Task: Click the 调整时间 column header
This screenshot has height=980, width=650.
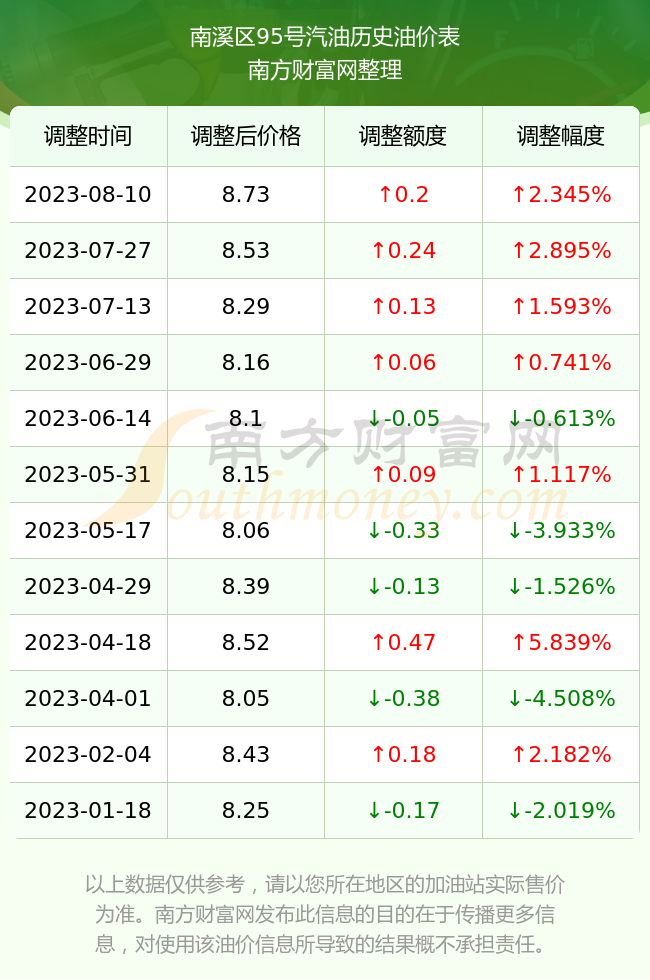Action: tap(88, 136)
